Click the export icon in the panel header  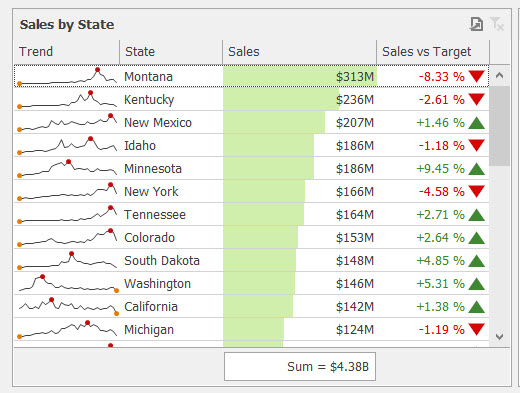coord(476,24)
